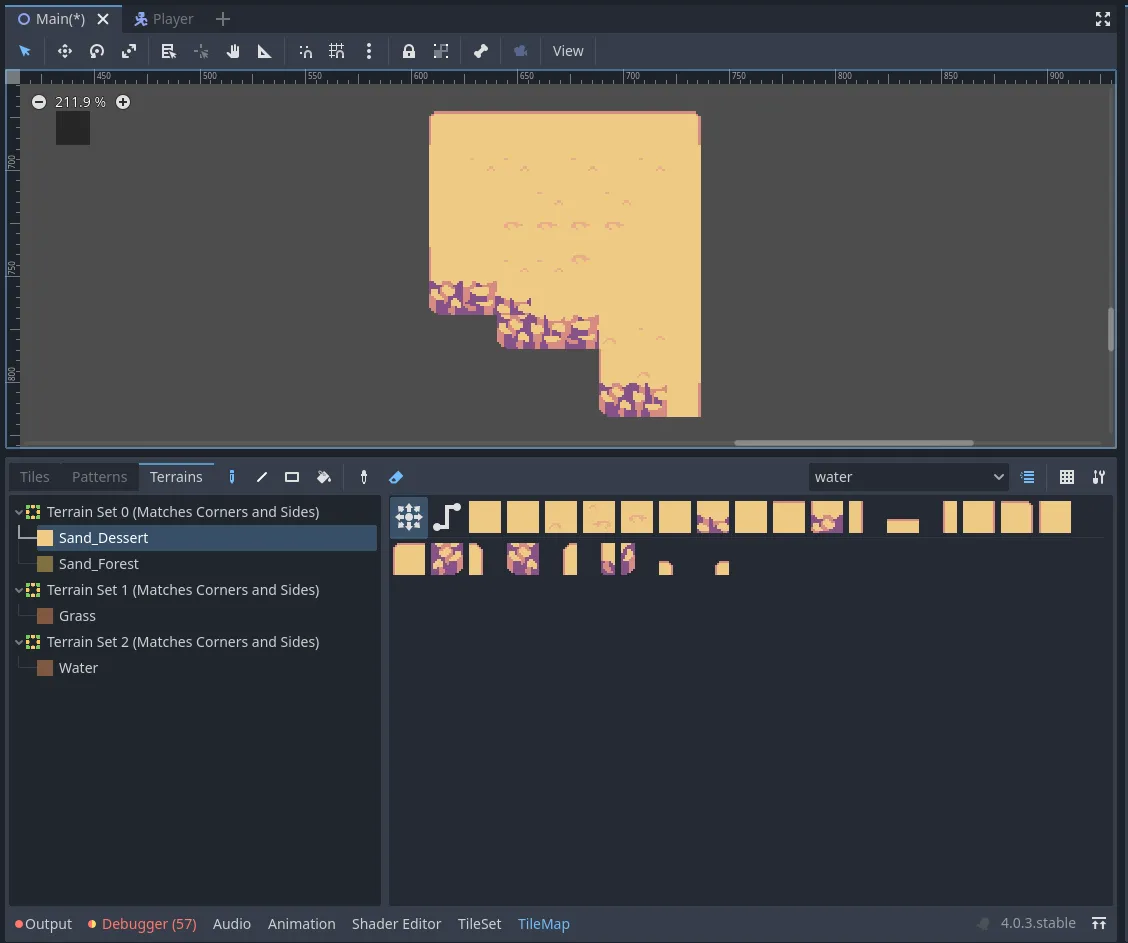
Task: Choose Connect mode terrain painting
Action: [409, 517]
